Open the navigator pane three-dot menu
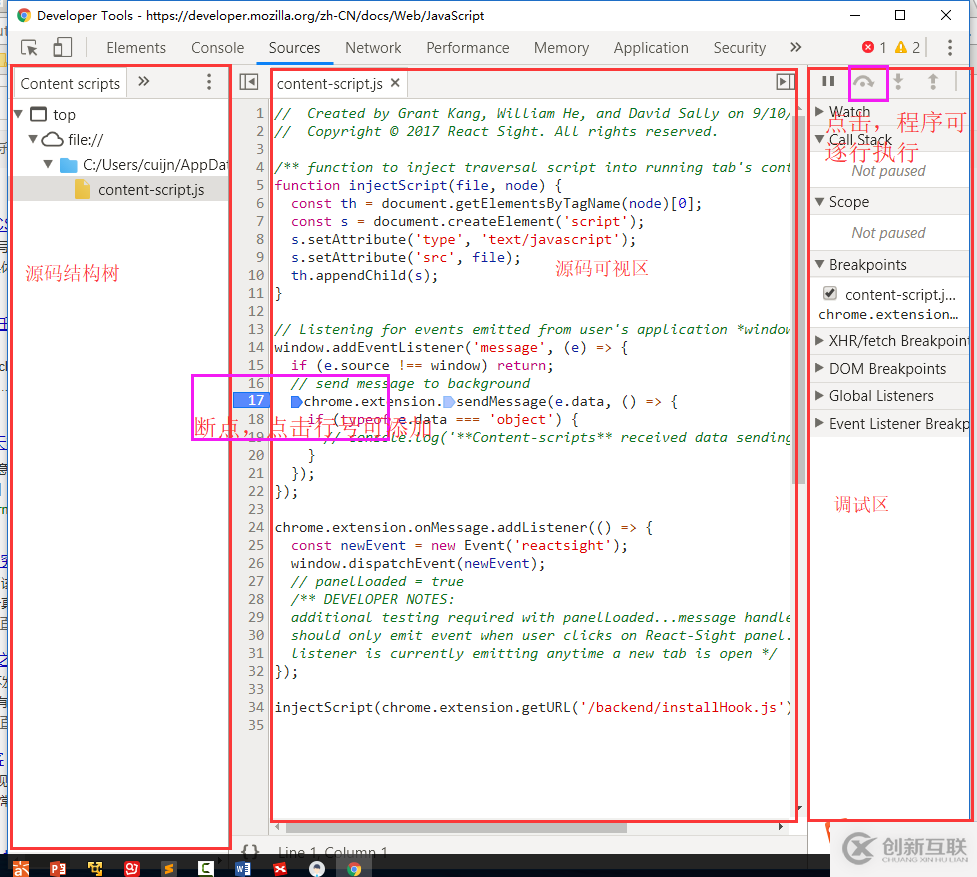This screenshot has width=977, height=877. (x=209, y=82)
